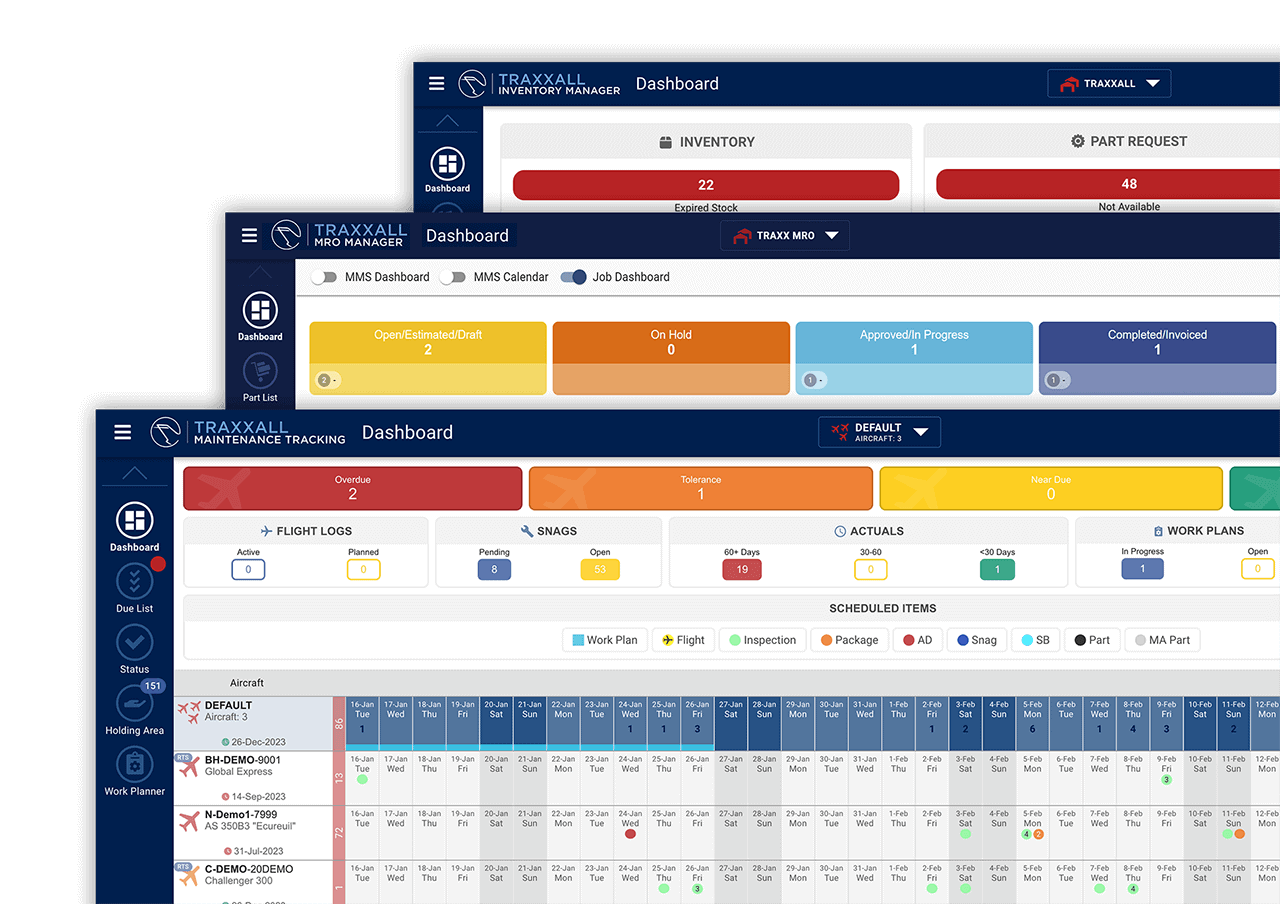
Task: Open TRAXX MRO selector dropdown
Action: [x=785, y=236]
